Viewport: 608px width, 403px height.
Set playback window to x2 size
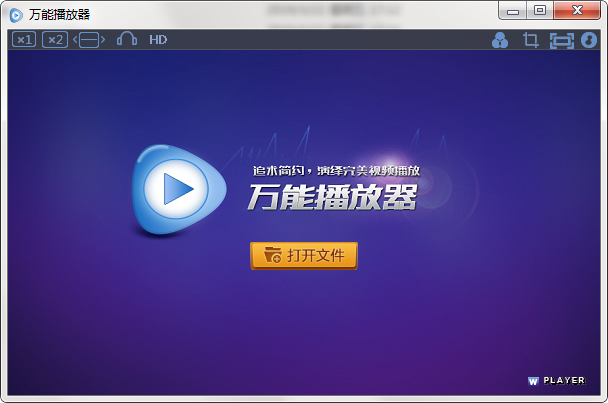pyautogui.click(x=55, y=40)
